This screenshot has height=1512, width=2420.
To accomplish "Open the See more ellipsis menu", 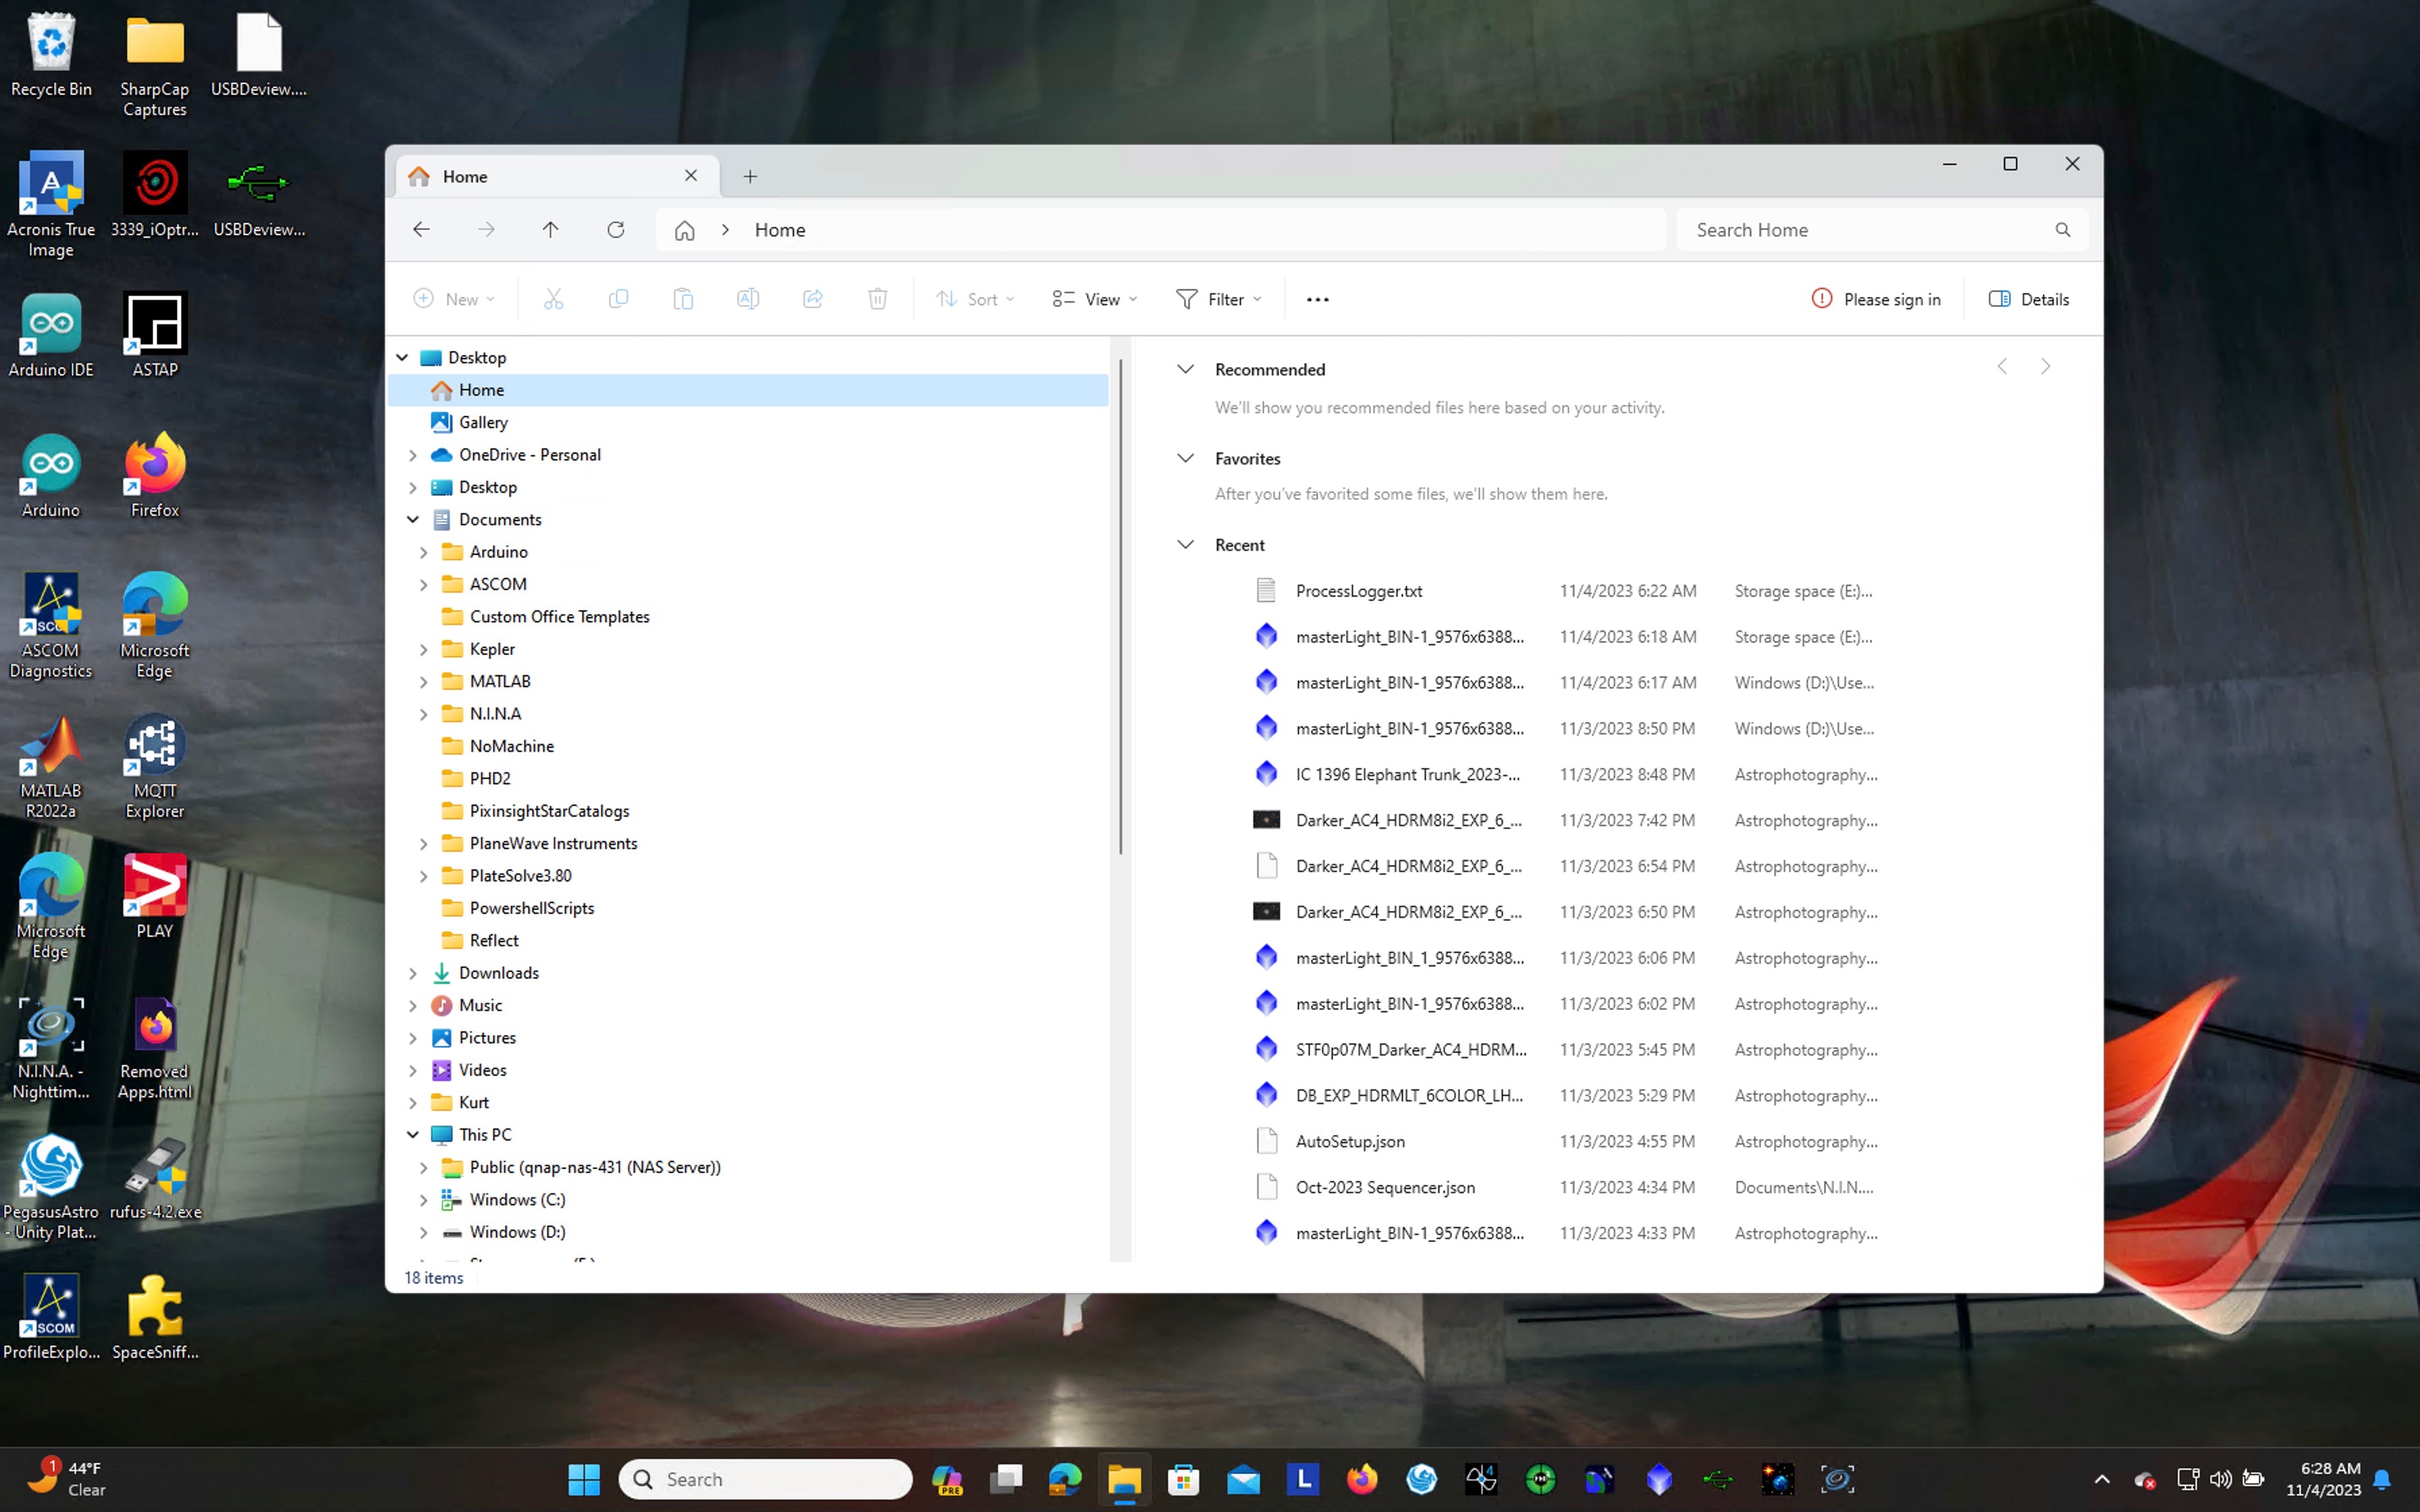I will click(1317, 299).
